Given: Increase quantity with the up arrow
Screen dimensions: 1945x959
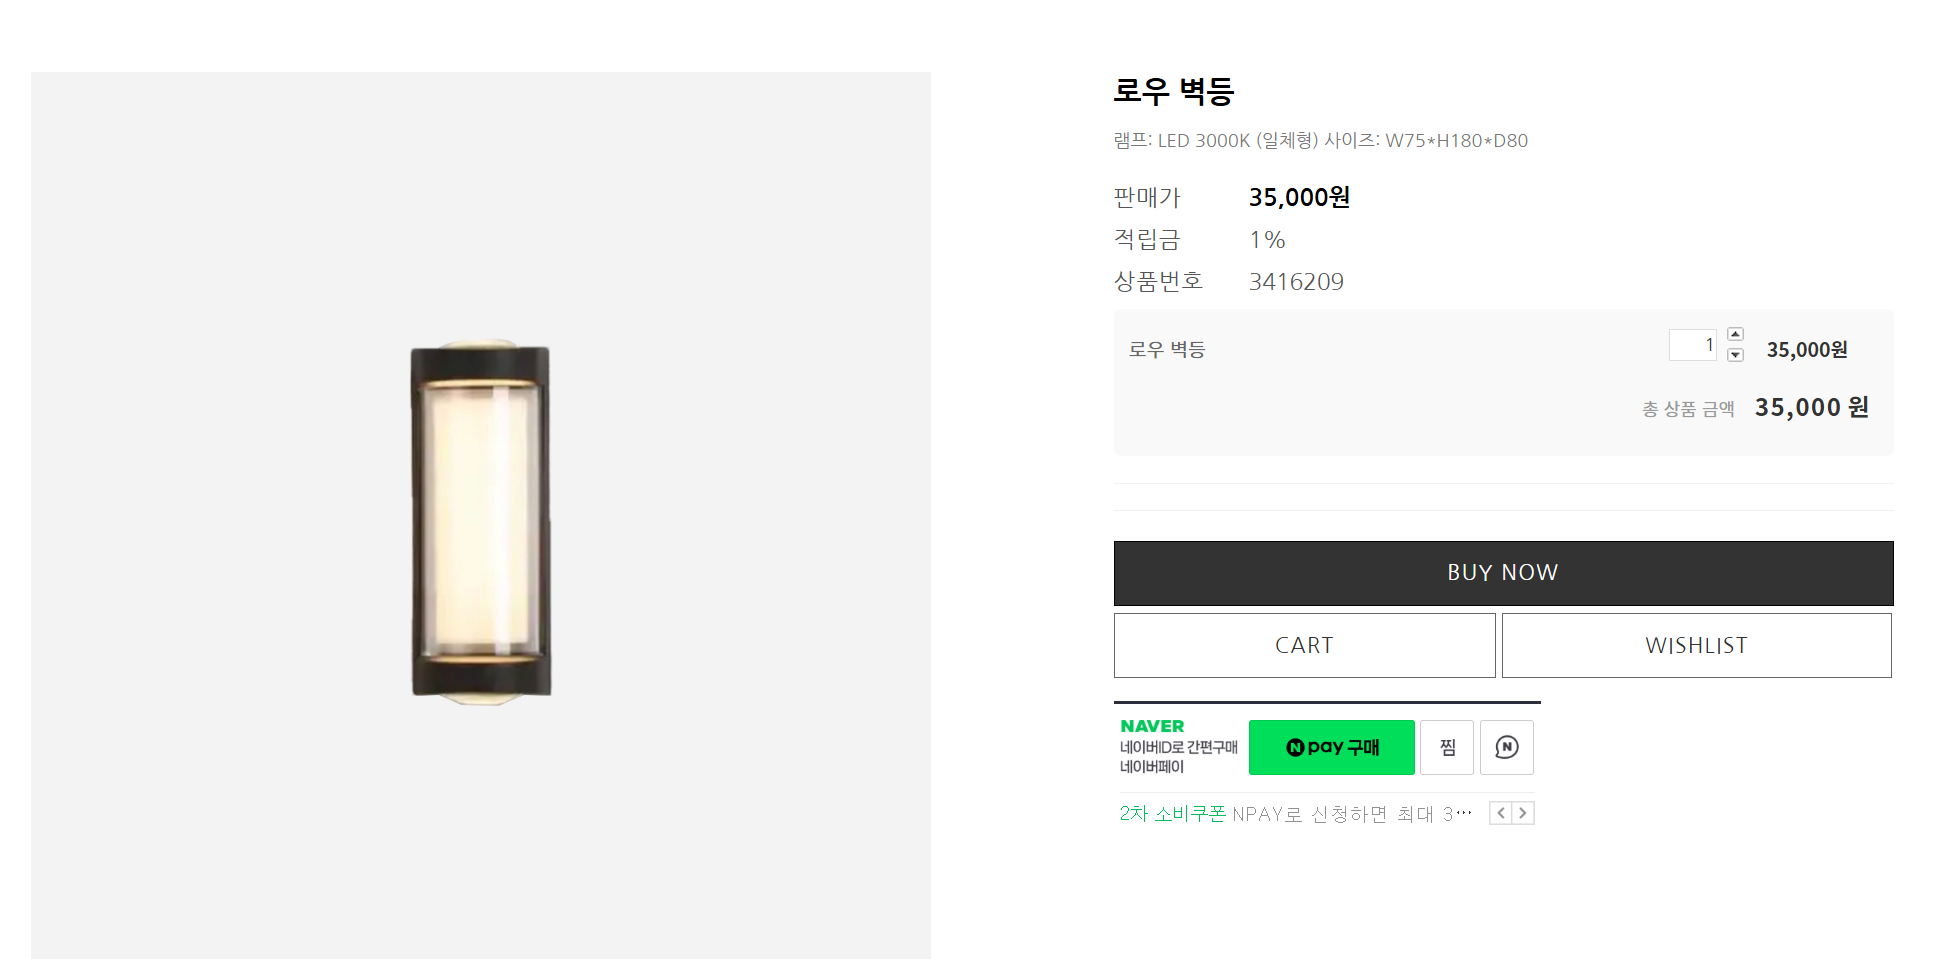Looking at the screenshot, I should pos(1736,334).
